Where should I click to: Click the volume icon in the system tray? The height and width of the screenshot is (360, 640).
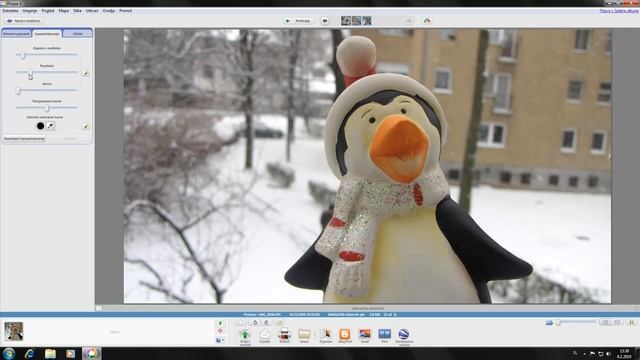(609, 354)
